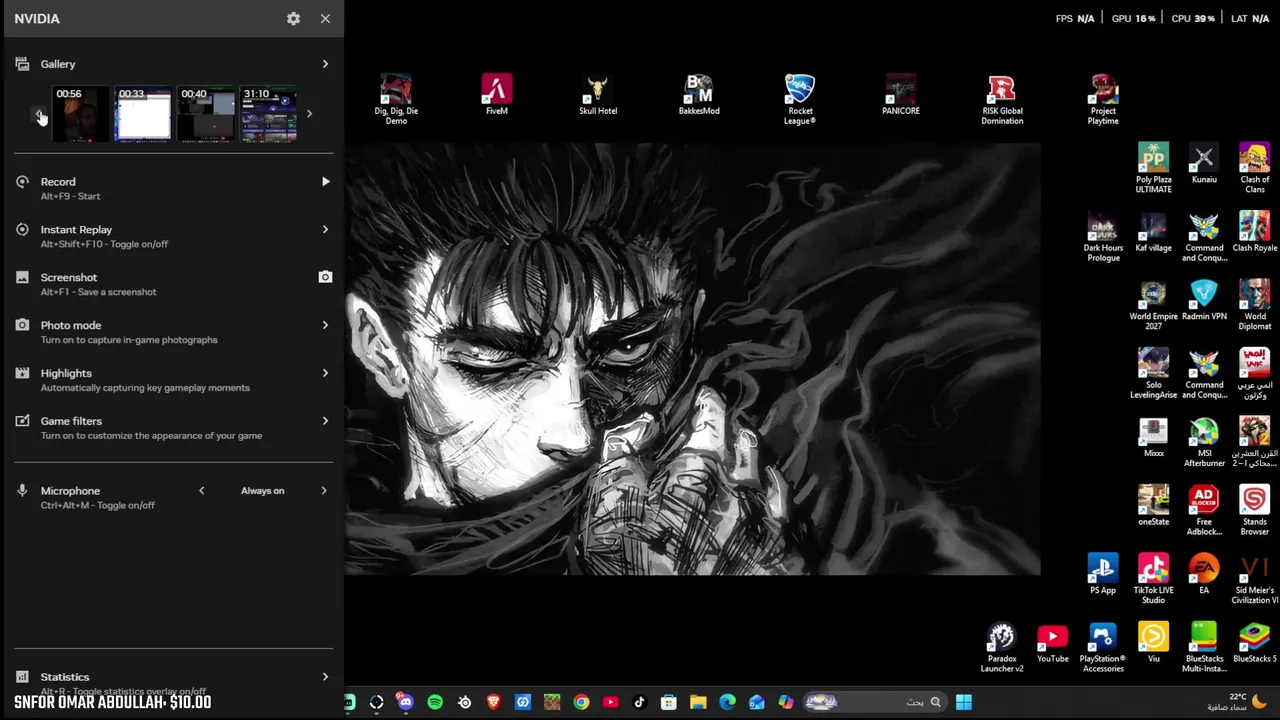Switch Microphone mode to next option
The image size is (1280, 720).
(324, 491)
